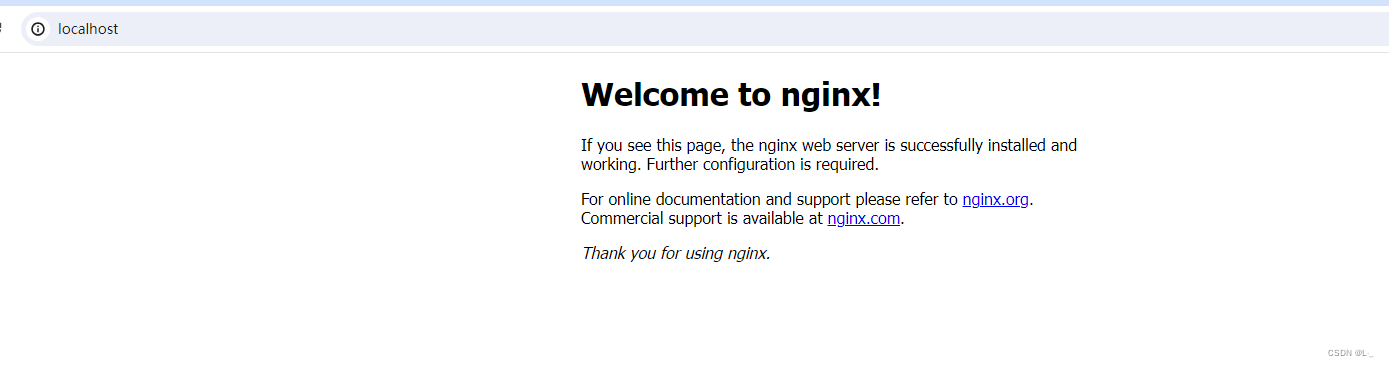This screenshot has height=367, width=1389.
Task: Open the nginx.com commercial support link
Action: point(863,218)
